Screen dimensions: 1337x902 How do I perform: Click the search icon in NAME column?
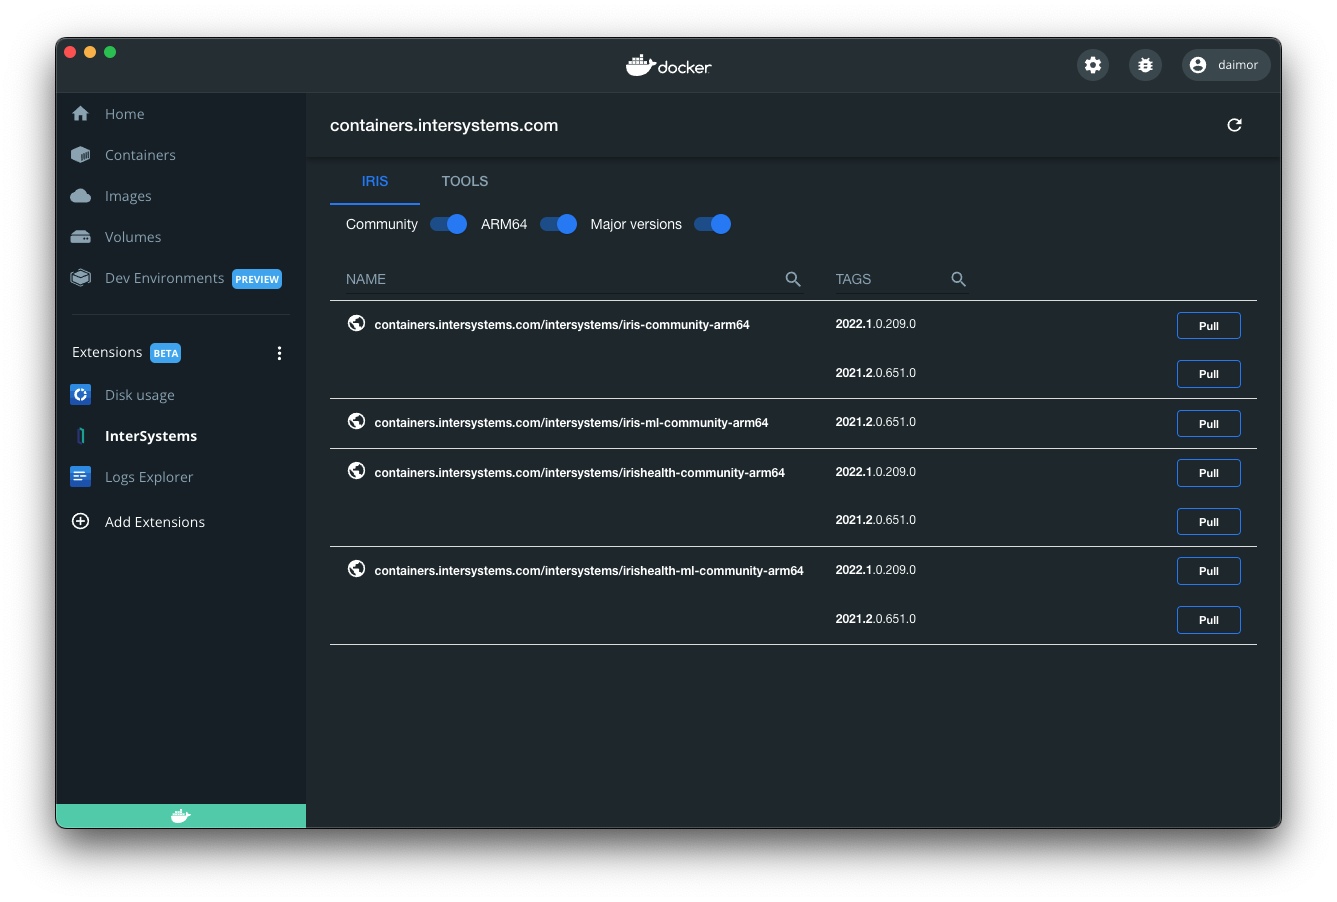pyautogui.click(x=793, y=279)
